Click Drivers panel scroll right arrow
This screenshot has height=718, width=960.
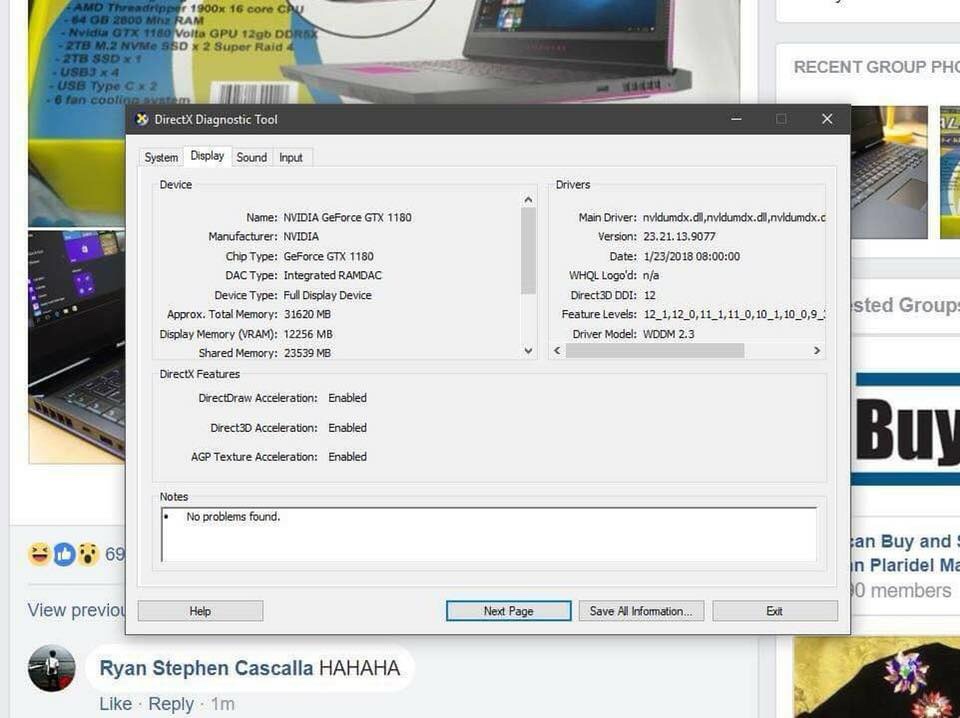pyautogui.click(x=817, y=351)
